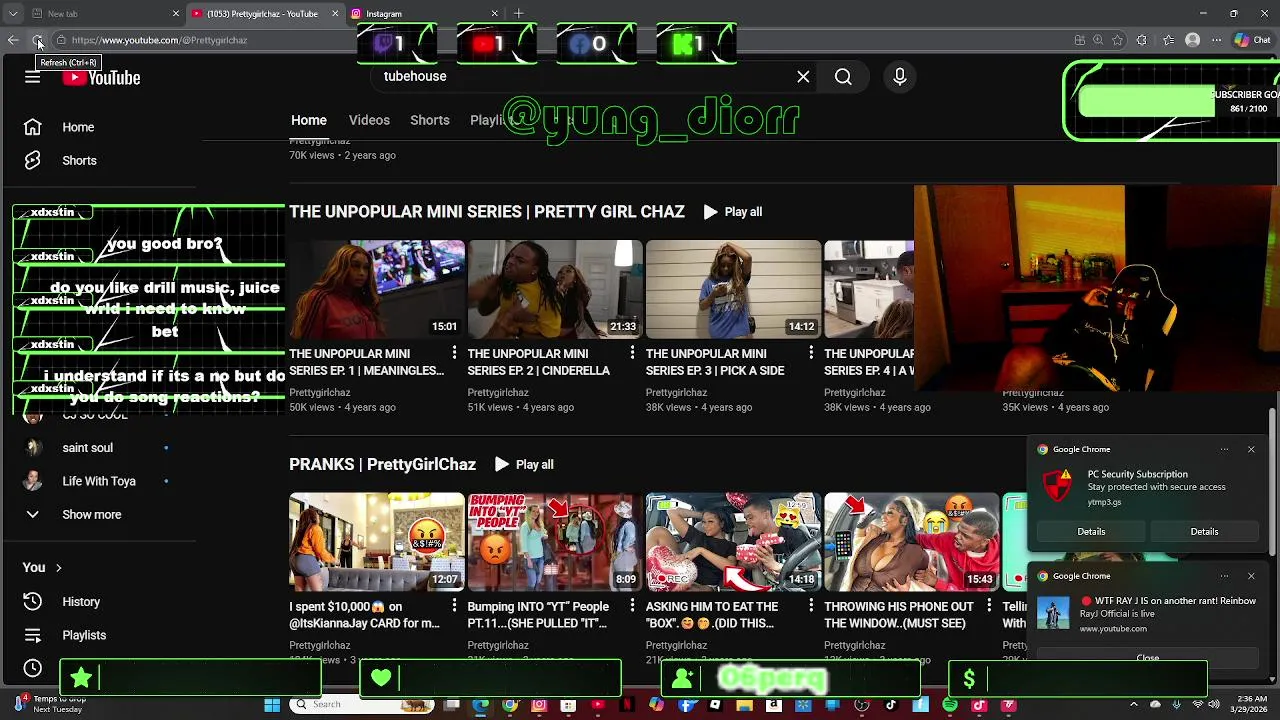Switch to the channel Home tab
This screenshot has width=1280, height=720.
click(x=309, y=120)
